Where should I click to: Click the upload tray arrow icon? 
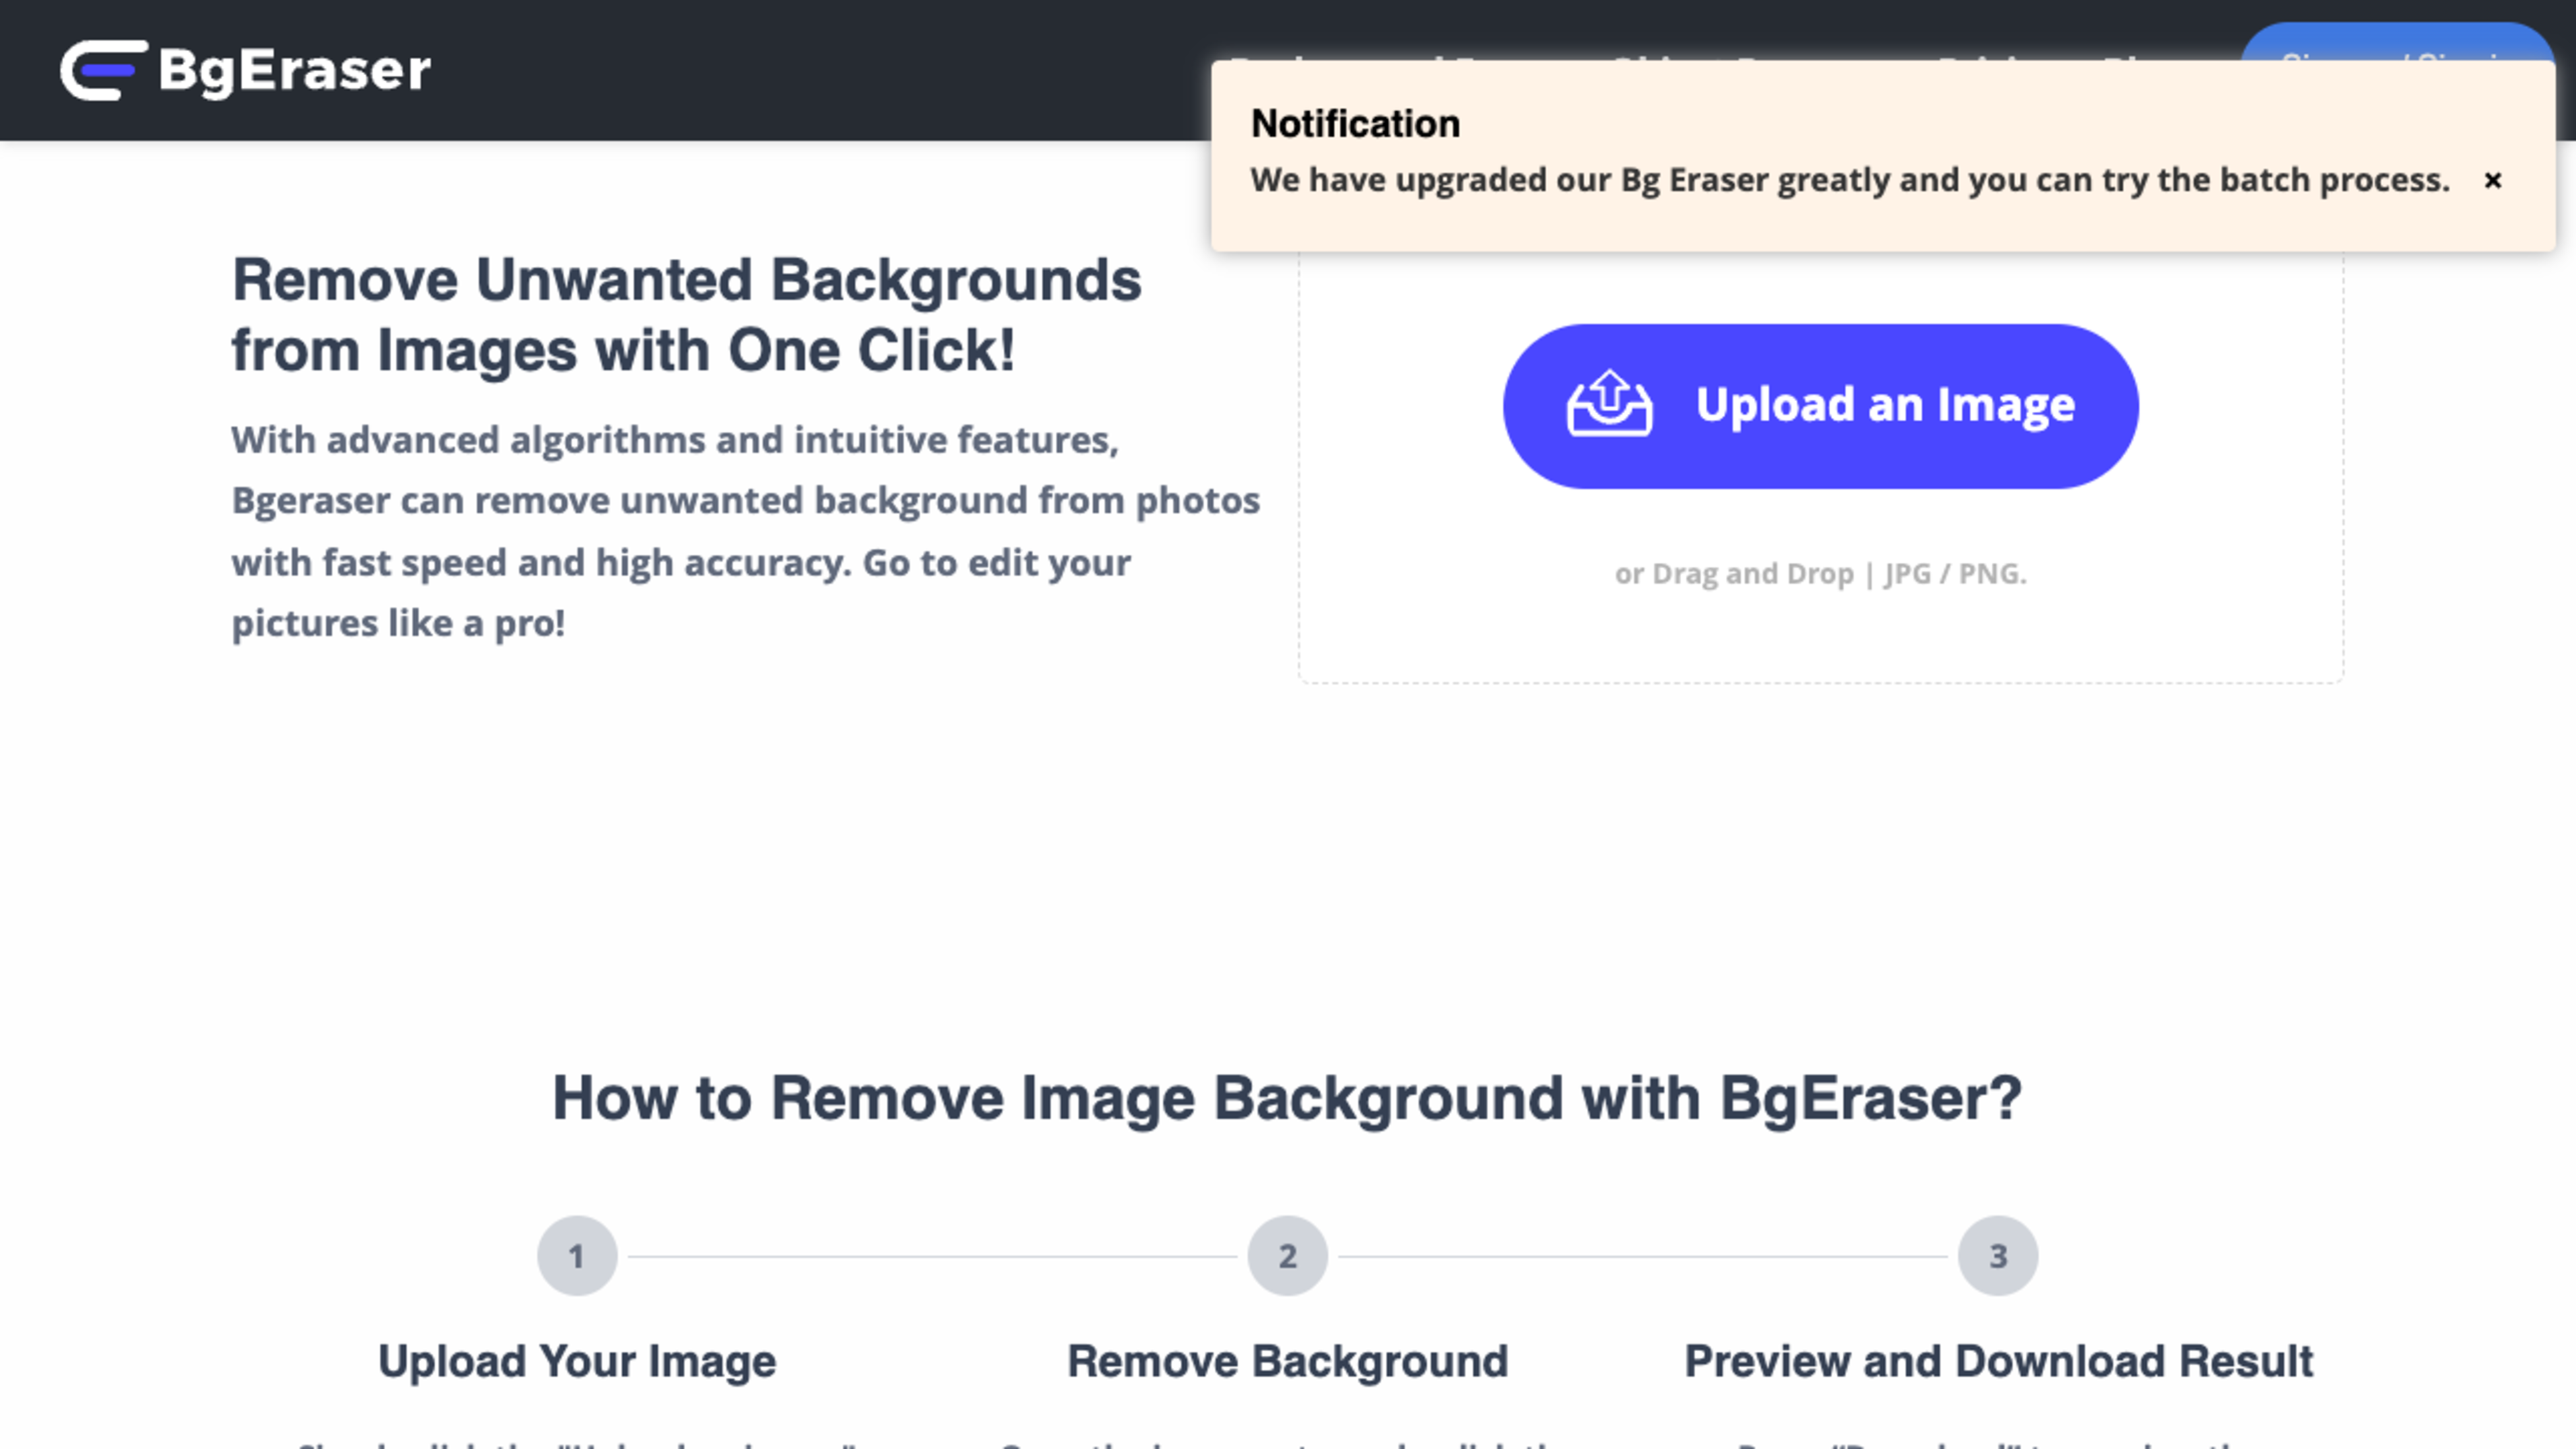pyautogui.click(x=1609, y=404)
